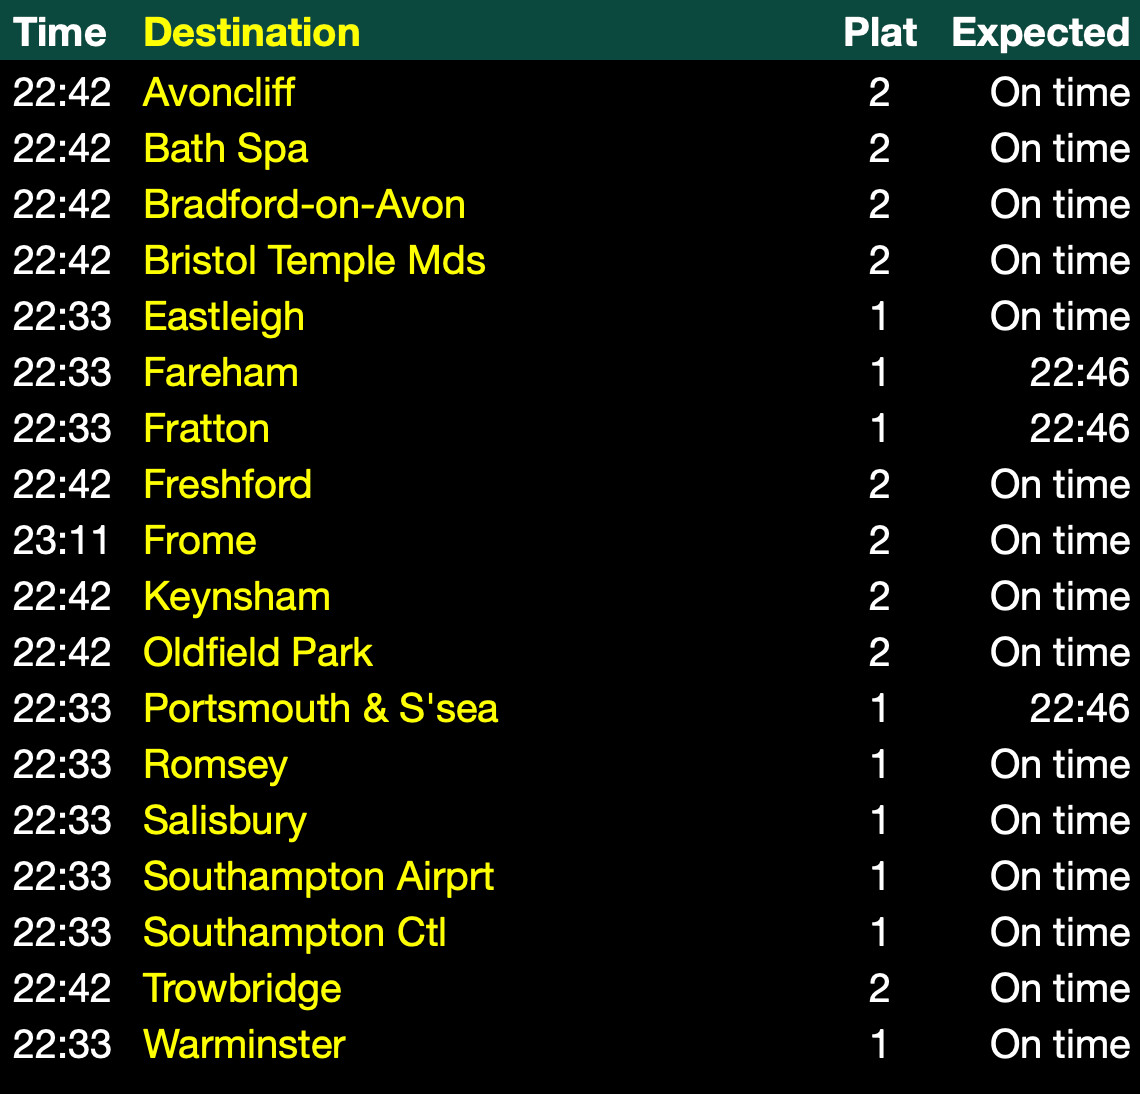Viewport: 1140px width, 1094px height.
Task: Click the Time column header
Action: tap(60, 32)
